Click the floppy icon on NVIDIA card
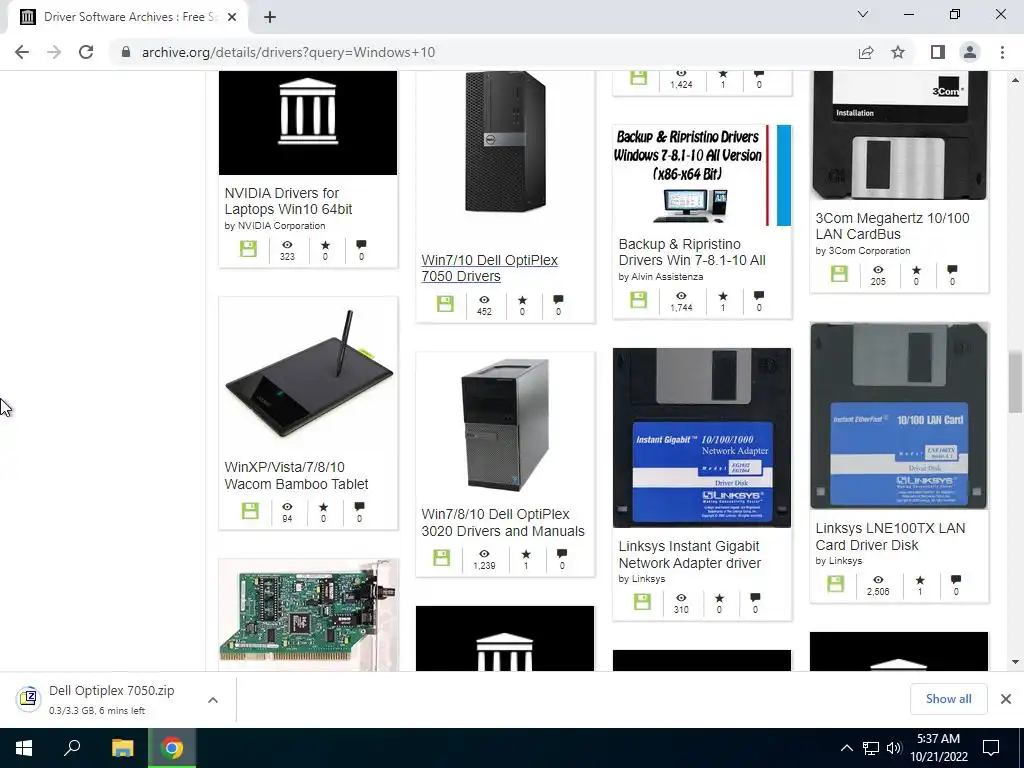The height and width of the screenshot is (768, 1024). 248,249
